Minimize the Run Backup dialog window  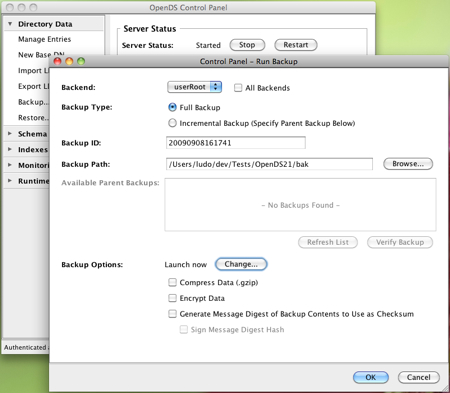[69, 61]
